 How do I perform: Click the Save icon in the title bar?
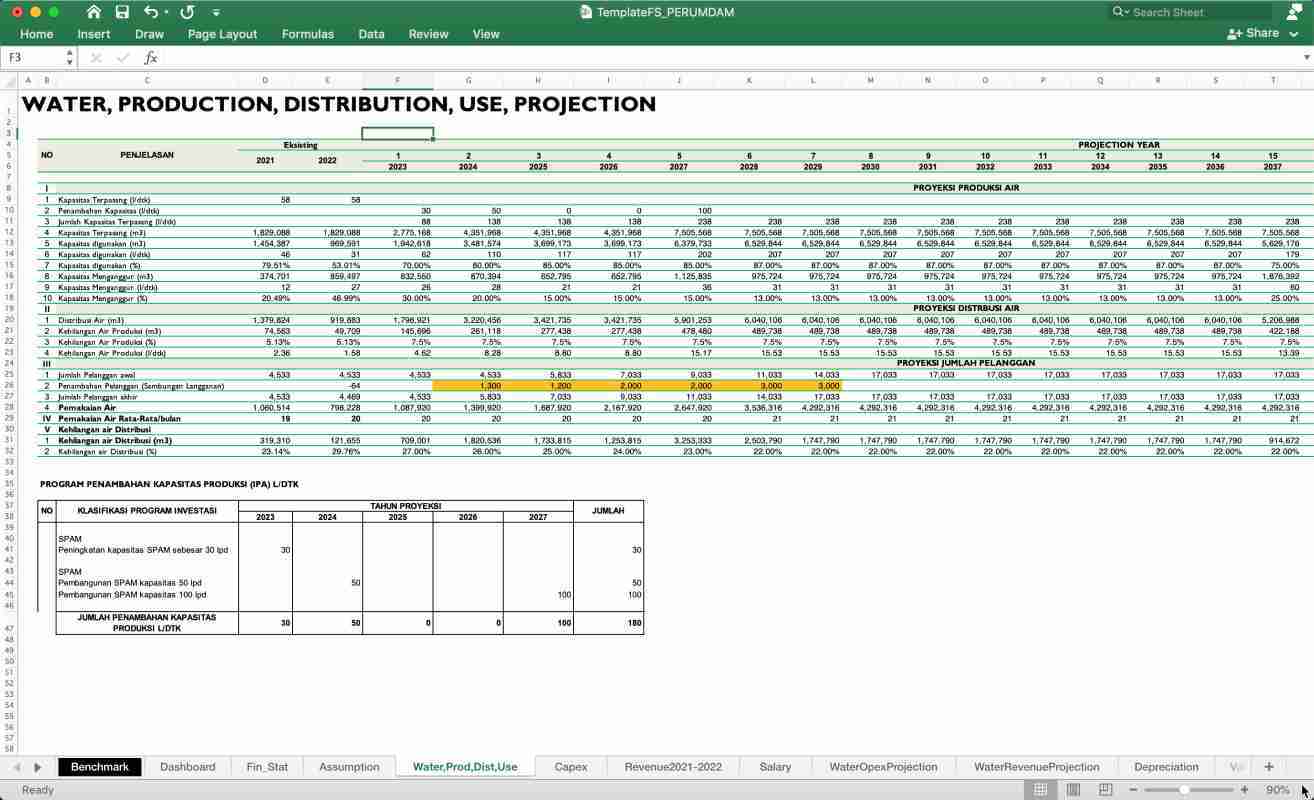click(x=122, y=13)
